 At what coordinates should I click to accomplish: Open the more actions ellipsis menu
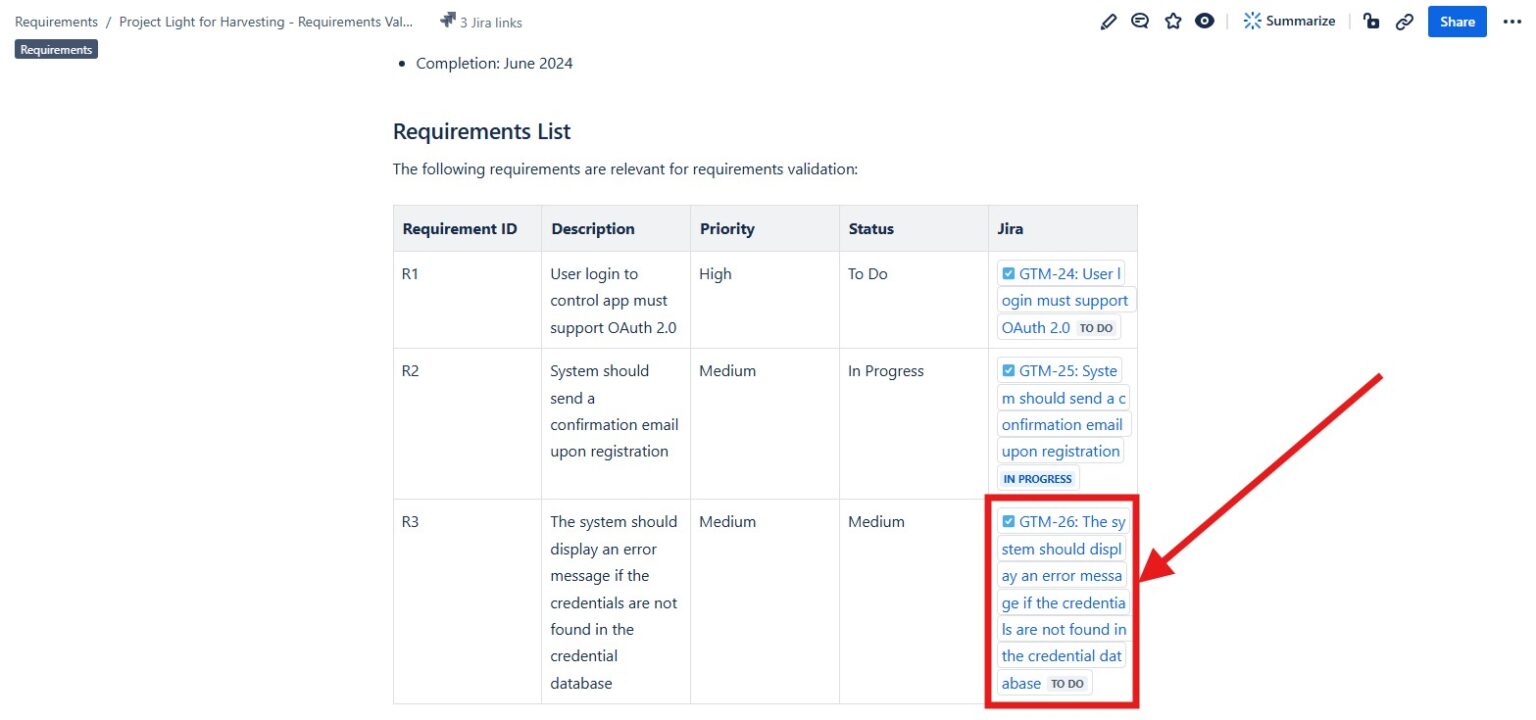pyautogui.click(x=1512, y=20)
